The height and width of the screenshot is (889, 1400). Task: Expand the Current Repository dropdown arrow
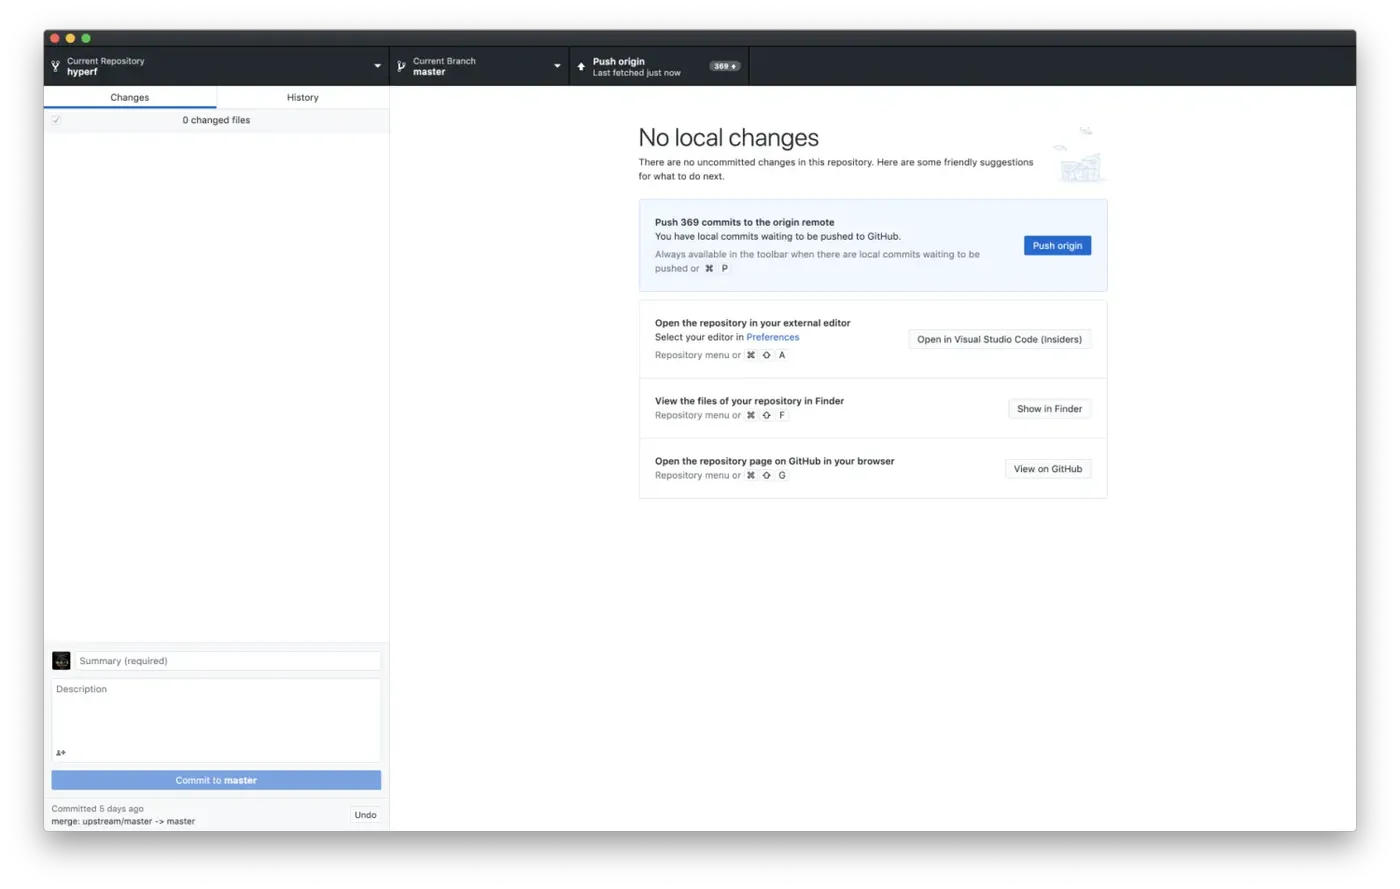(377, 66)
